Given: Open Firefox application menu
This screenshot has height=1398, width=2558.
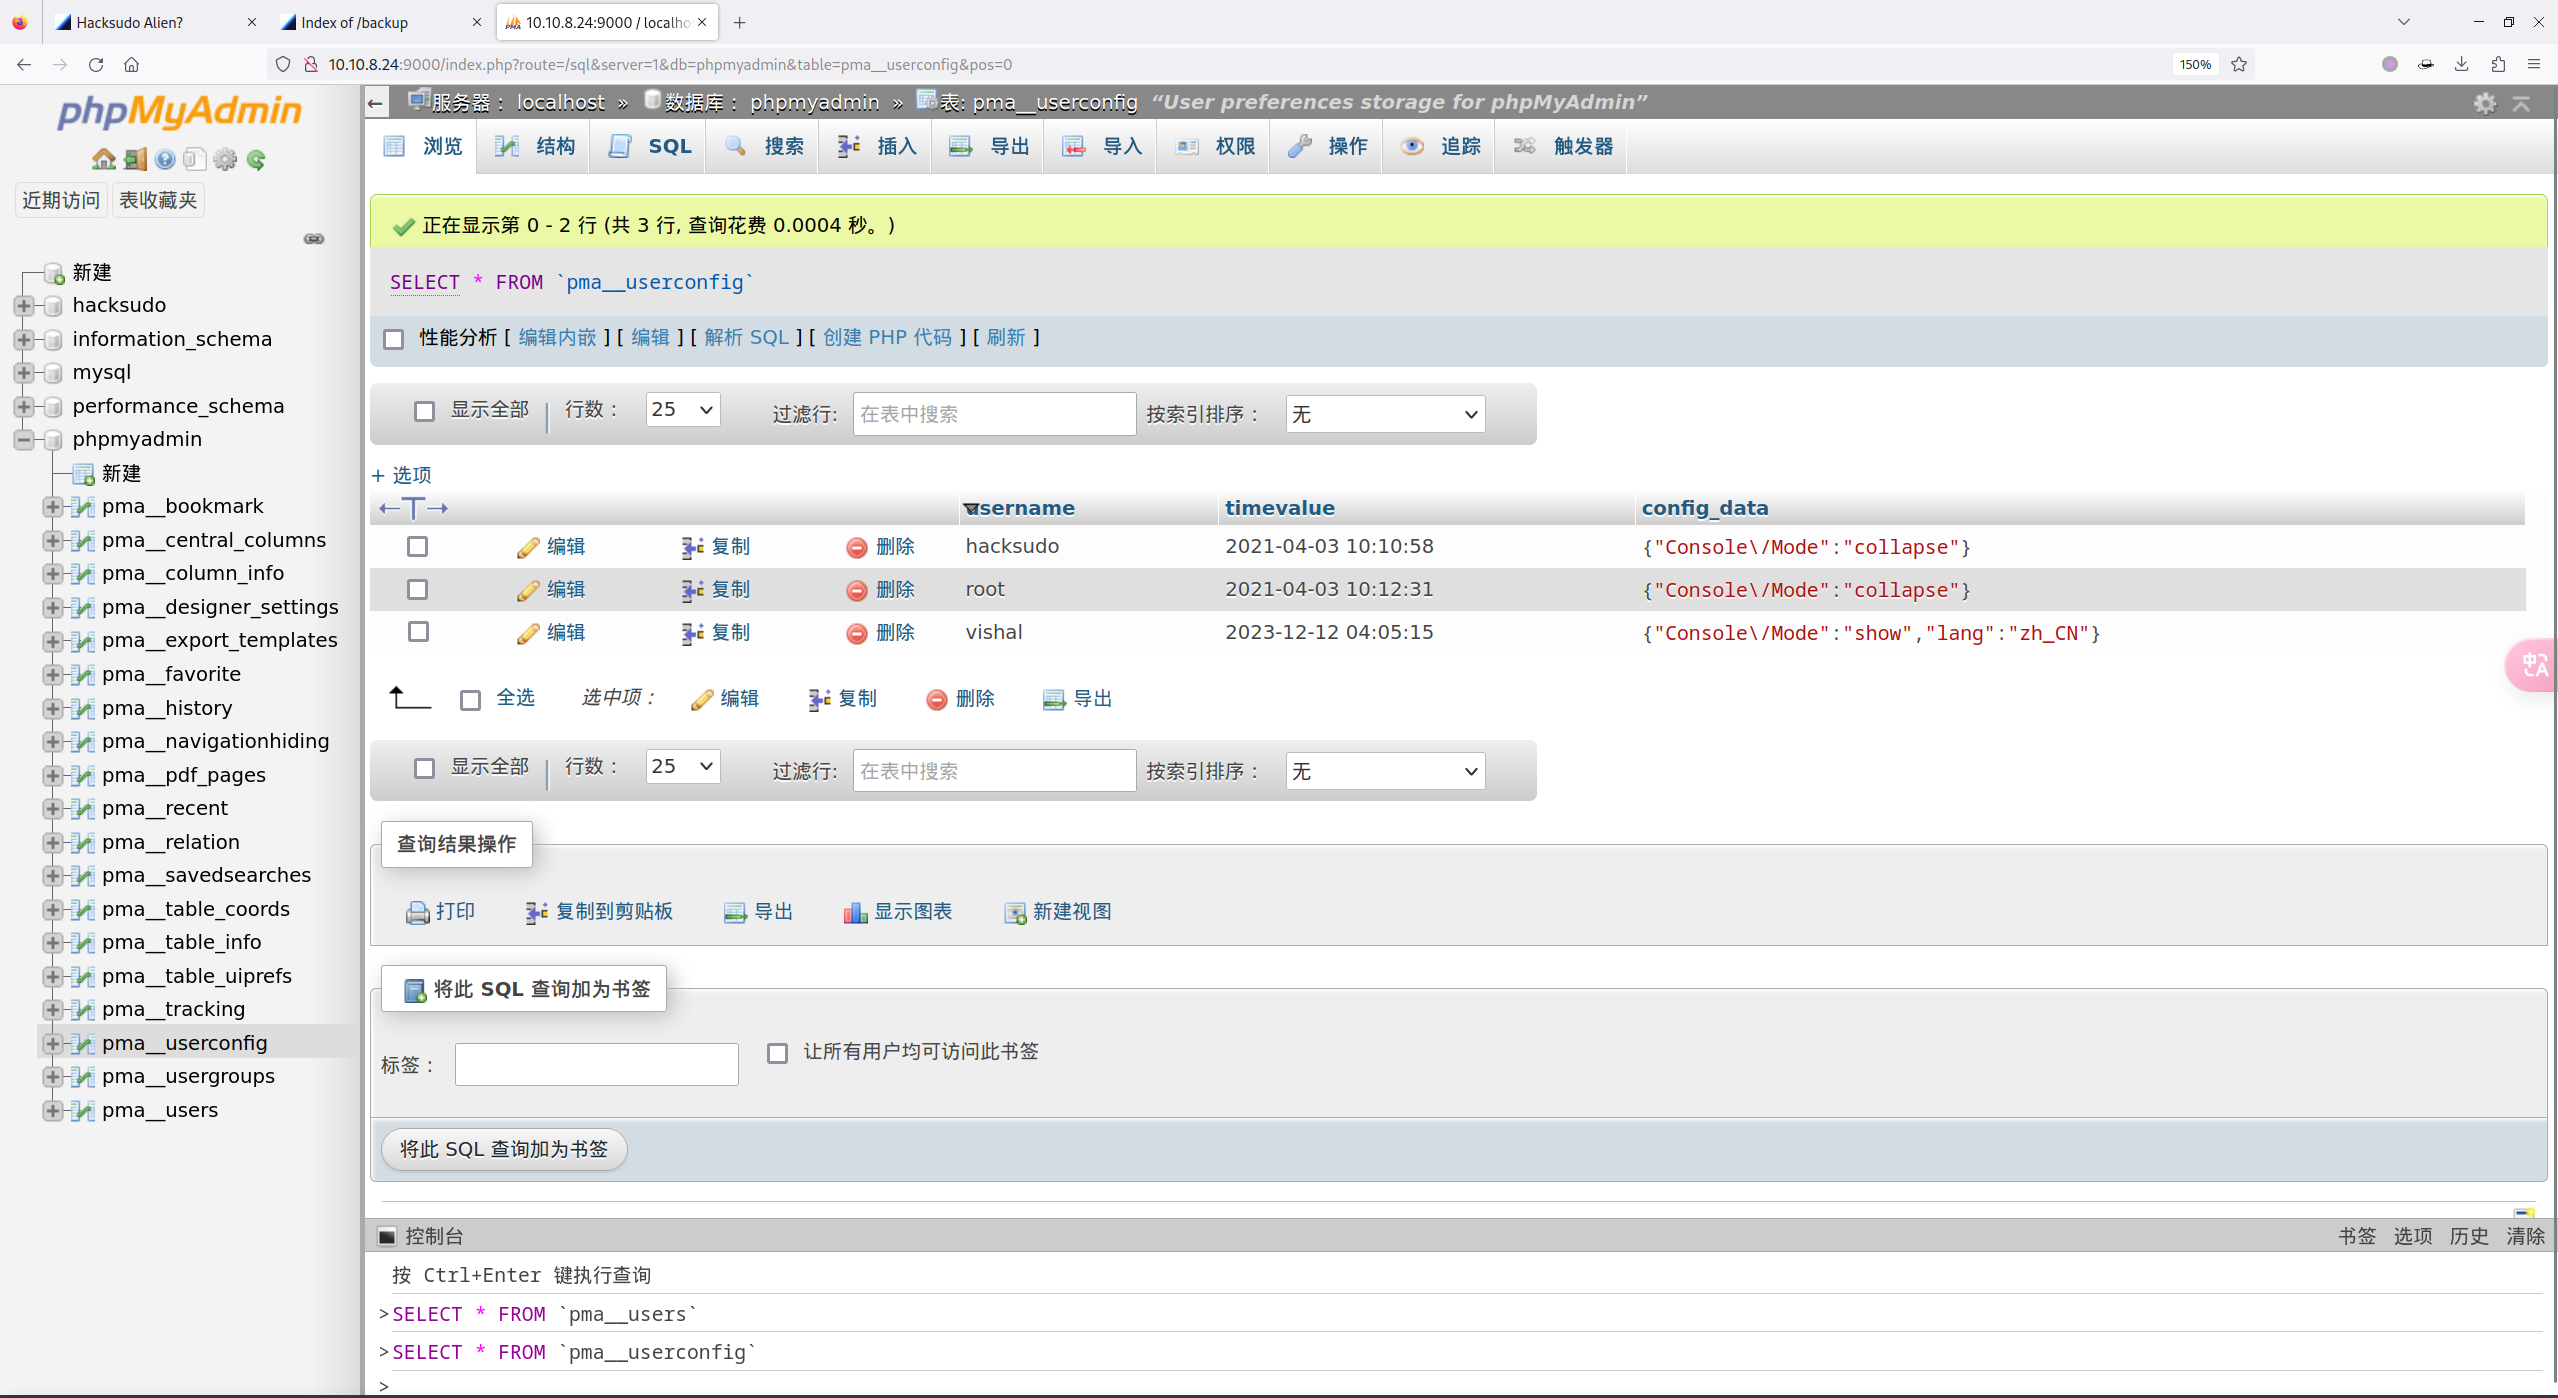Looking at the screenshot, I should click(x=2534, y=64).
